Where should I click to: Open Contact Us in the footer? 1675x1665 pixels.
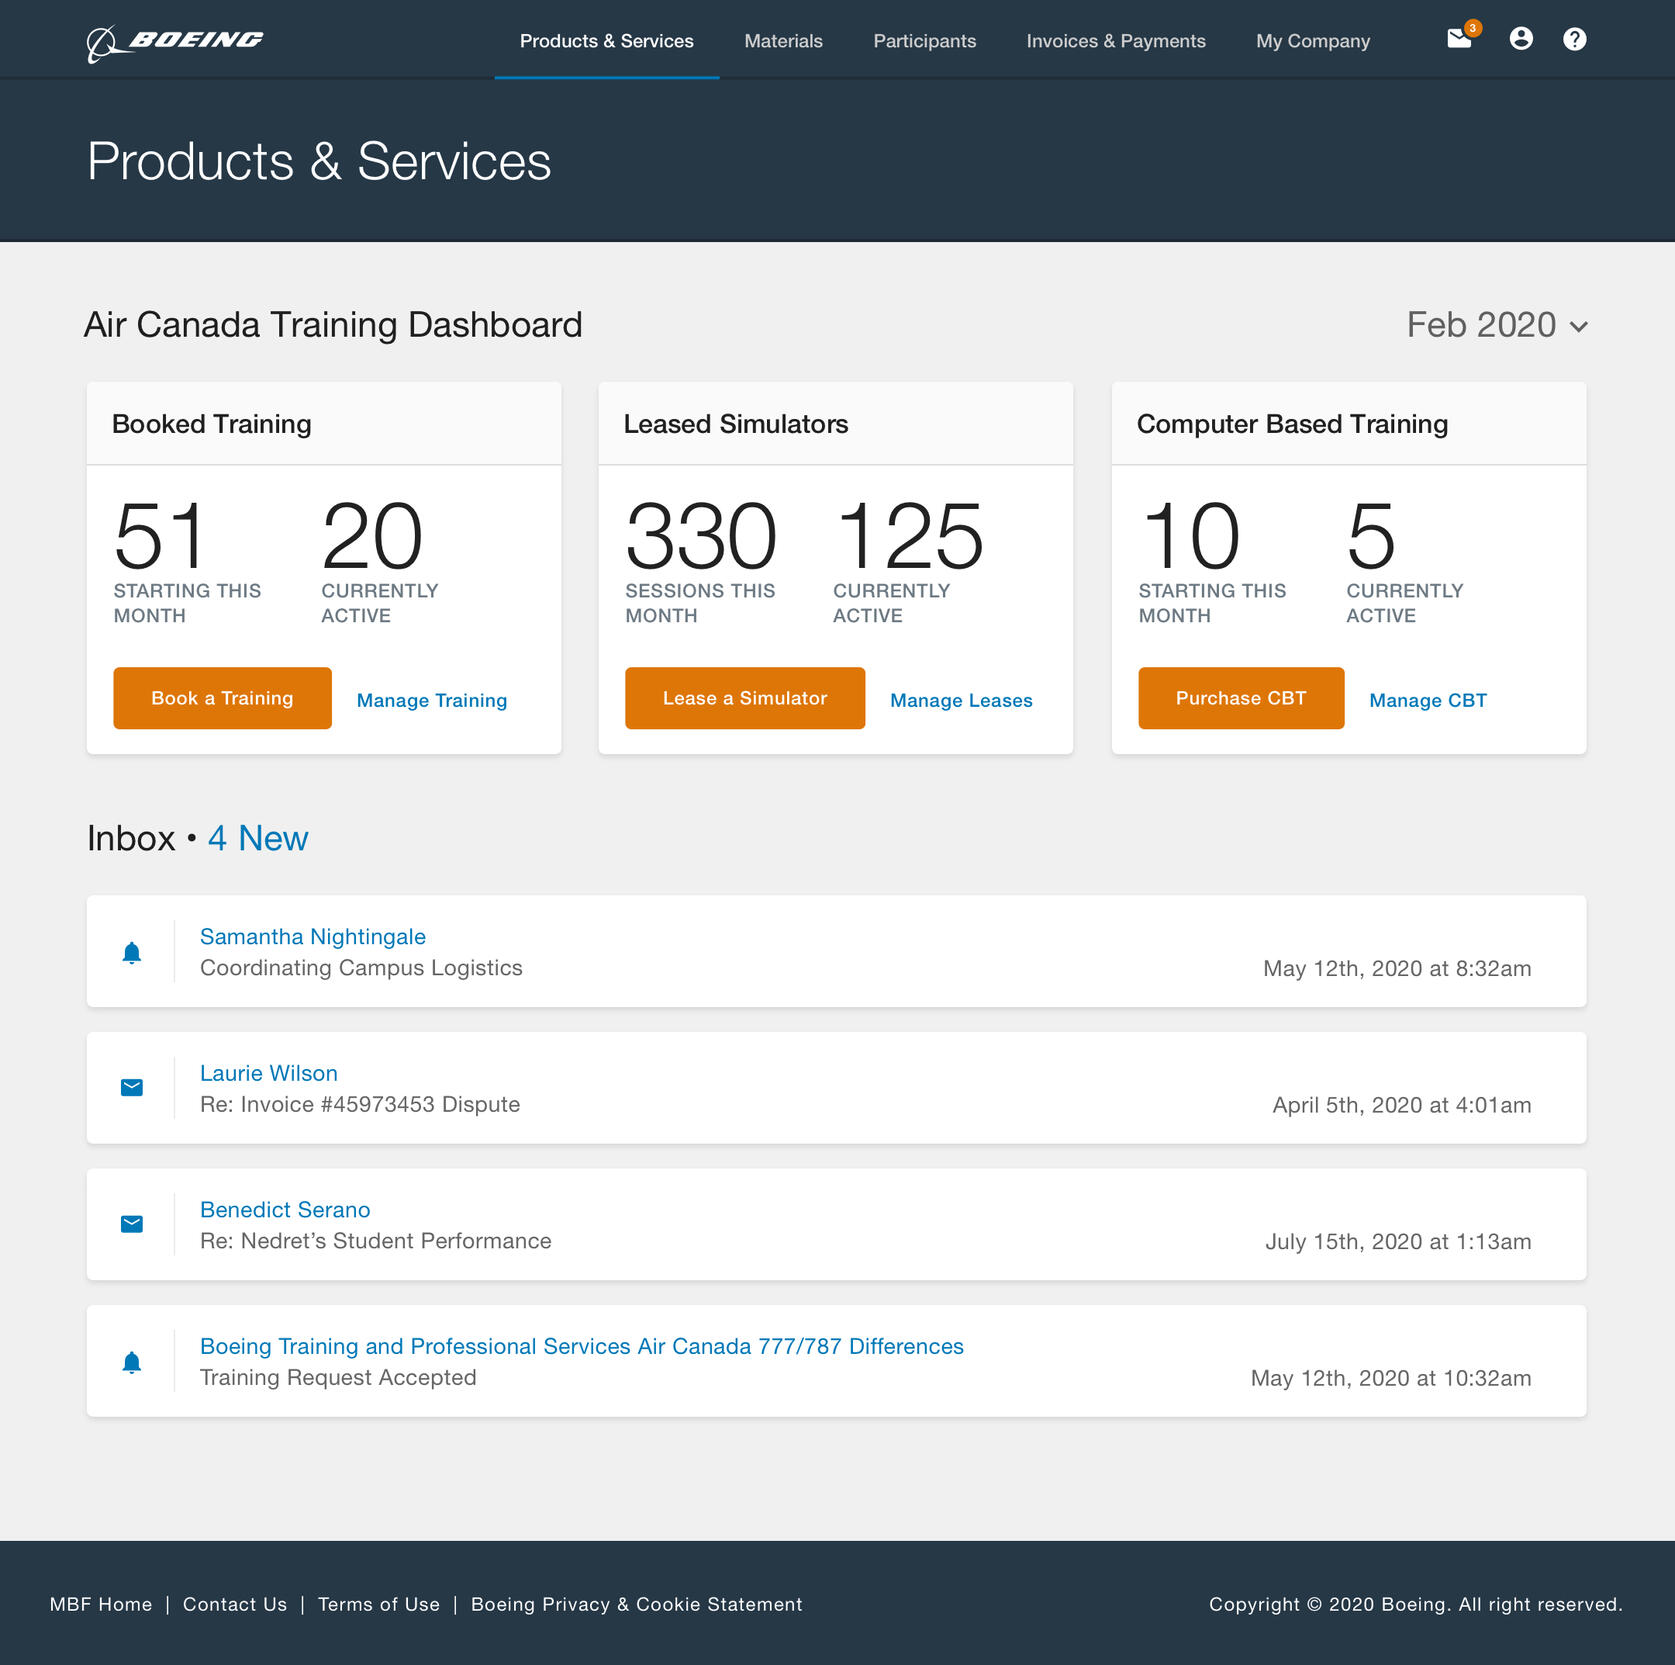point(235,1604)
